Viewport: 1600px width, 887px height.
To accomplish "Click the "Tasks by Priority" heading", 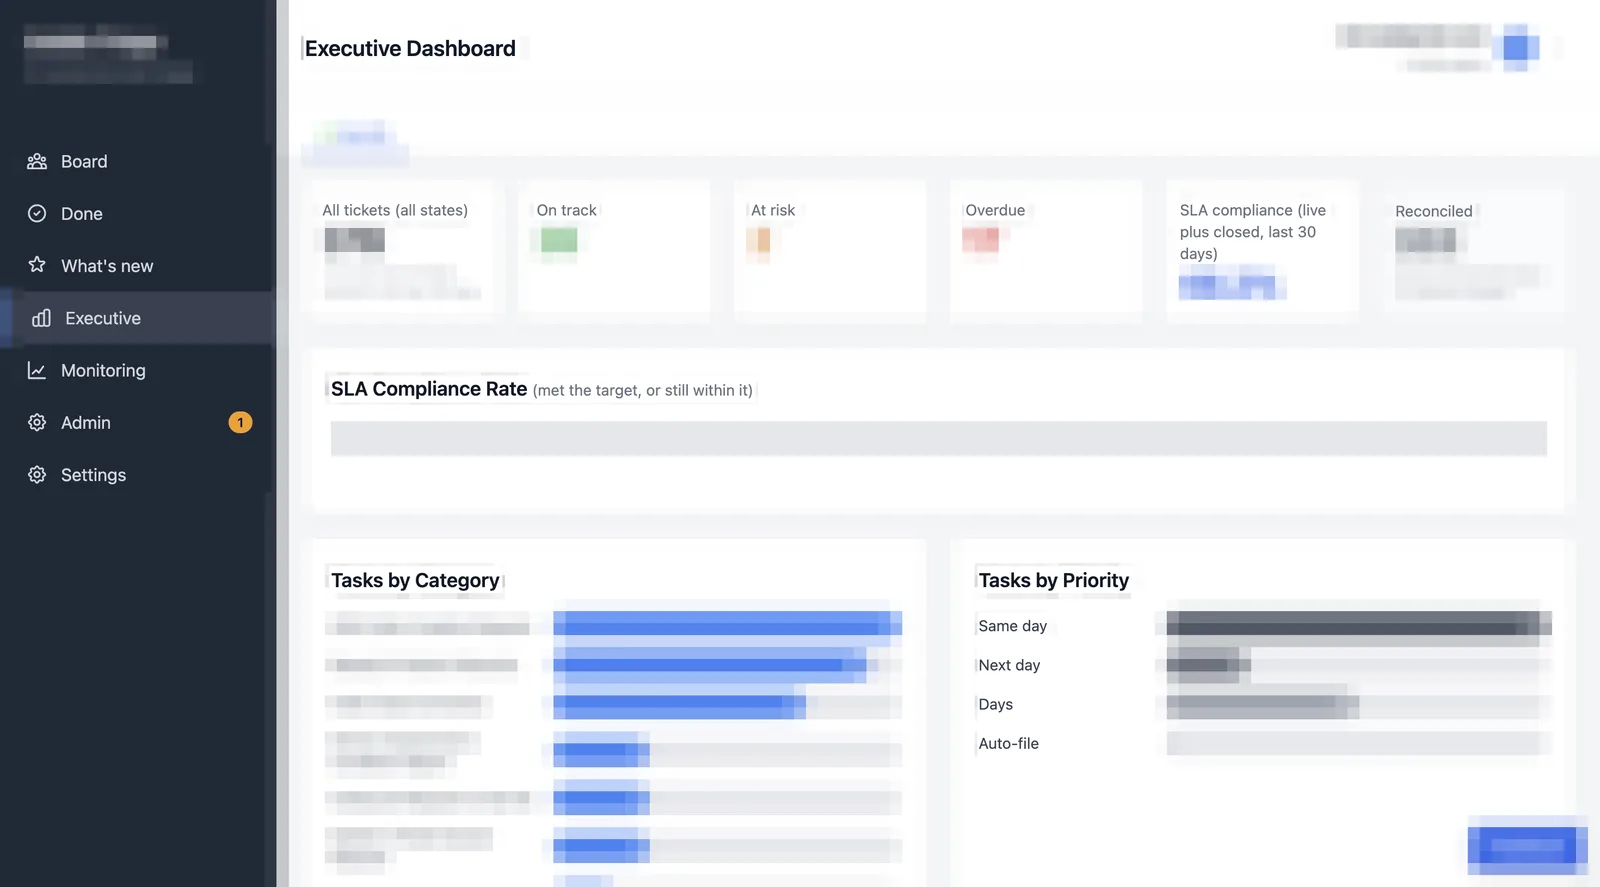I will pyautogui.click(x=1054, y=581).
